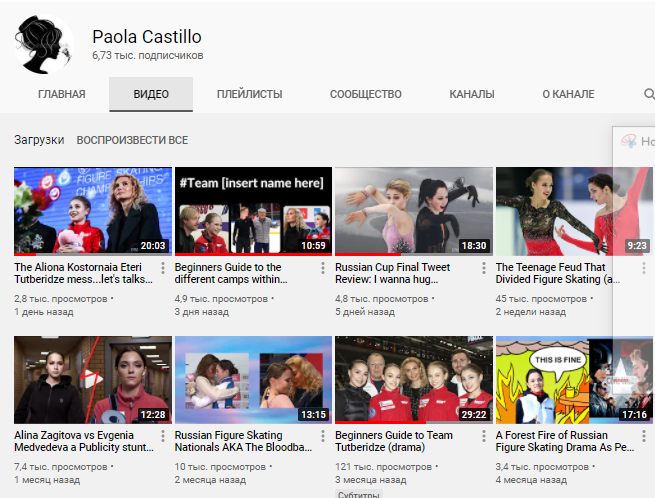Open three-dot menu for Teenage Feud video
This screenshot has height=498, width=655.
[644, 268]
